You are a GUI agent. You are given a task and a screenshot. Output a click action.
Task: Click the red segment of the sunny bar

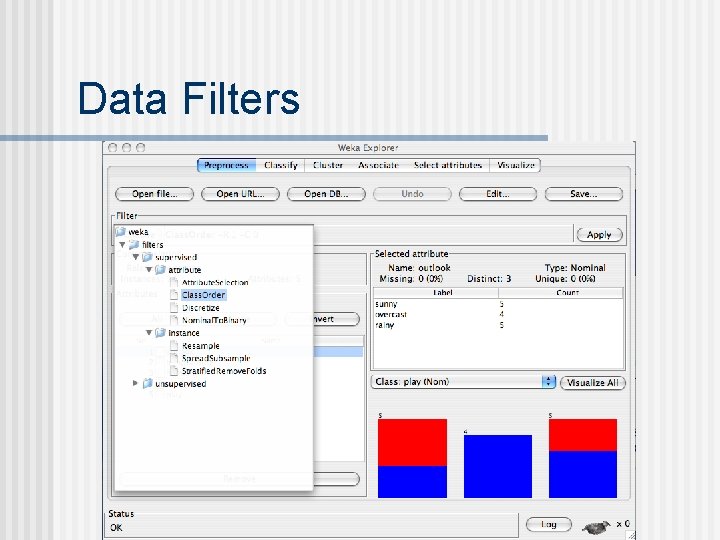pos(412,442)
